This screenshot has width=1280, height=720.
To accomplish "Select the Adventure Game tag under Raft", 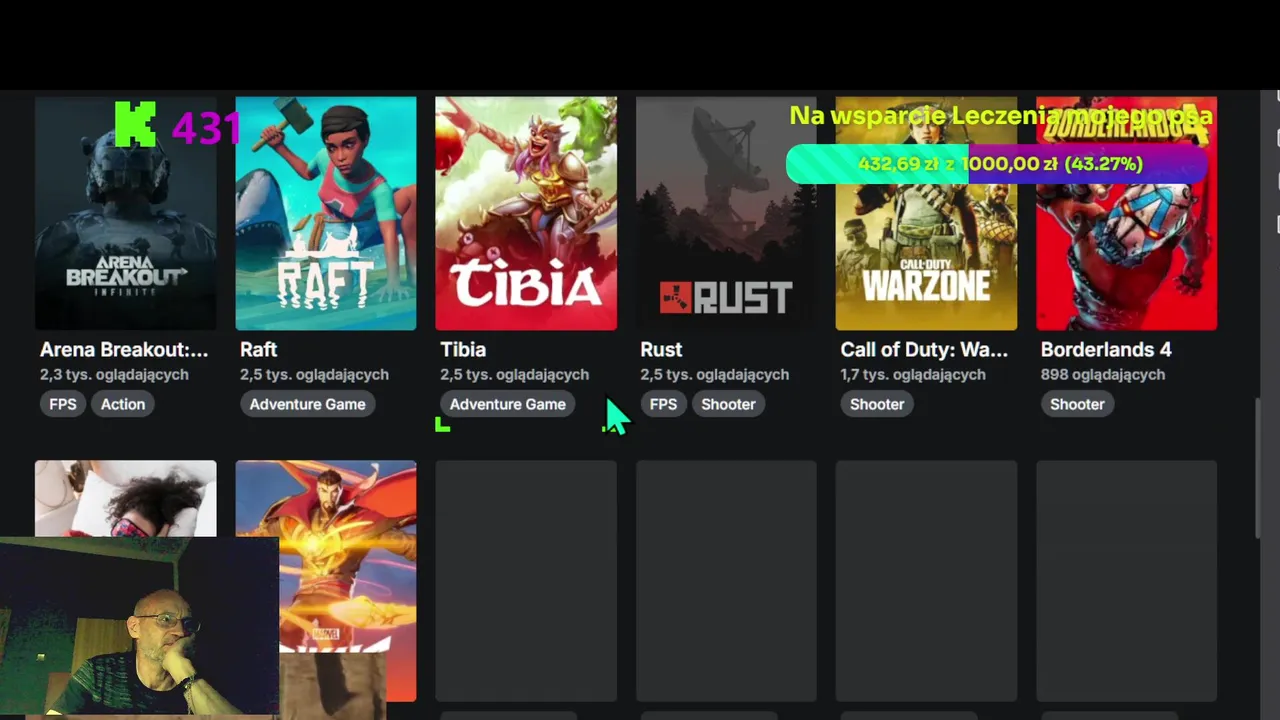I will (307, 404).
